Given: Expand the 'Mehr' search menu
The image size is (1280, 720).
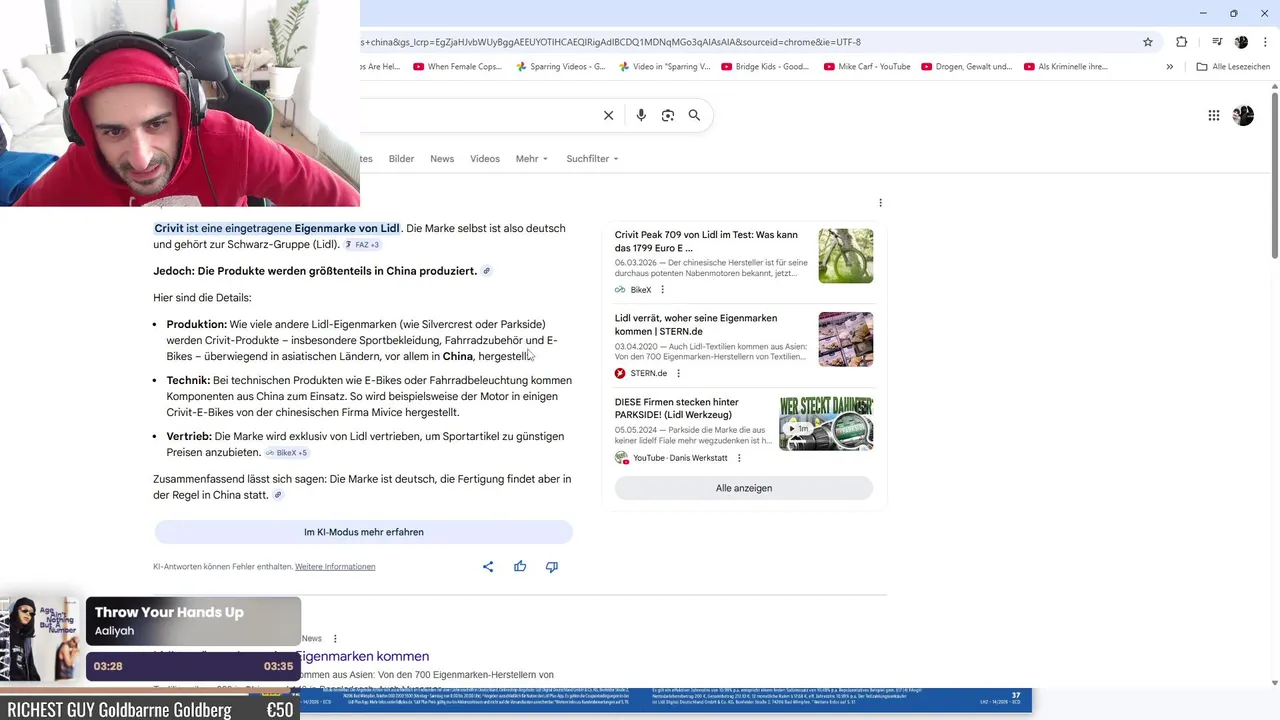Looking at the screenshot, I should tap(532, 159).
